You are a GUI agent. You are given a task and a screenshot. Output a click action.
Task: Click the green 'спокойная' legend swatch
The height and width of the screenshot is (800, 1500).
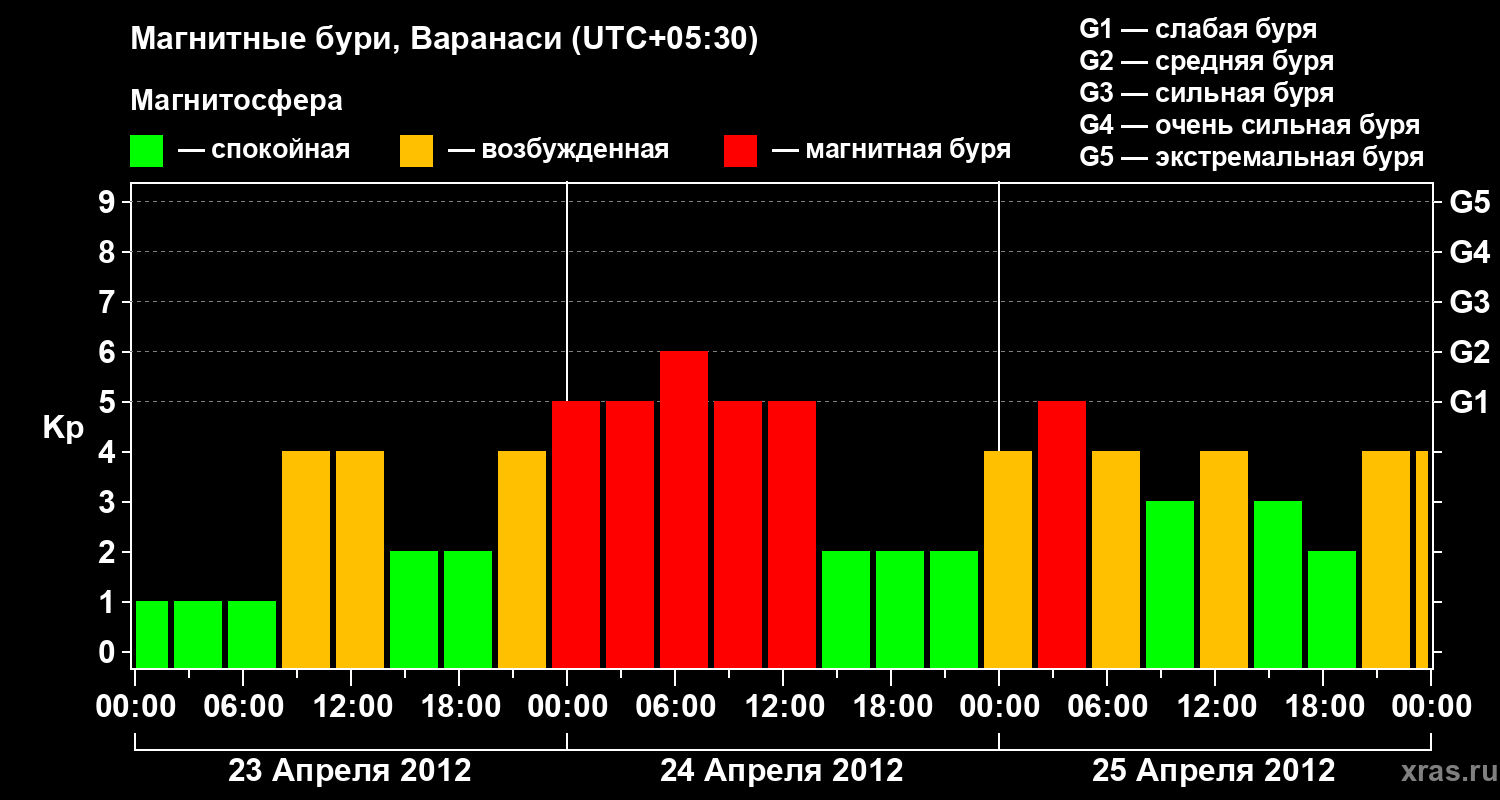(x=147, y=151)
